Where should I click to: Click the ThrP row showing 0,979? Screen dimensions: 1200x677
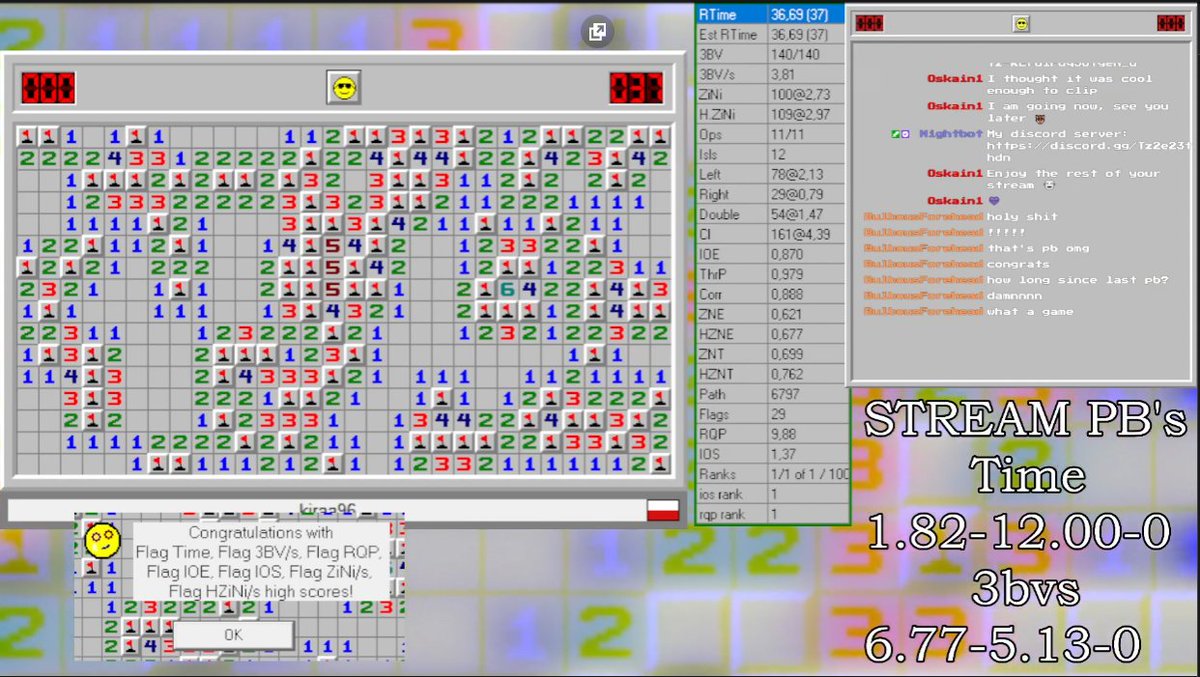pyautogui.click(x=771, y=274)
